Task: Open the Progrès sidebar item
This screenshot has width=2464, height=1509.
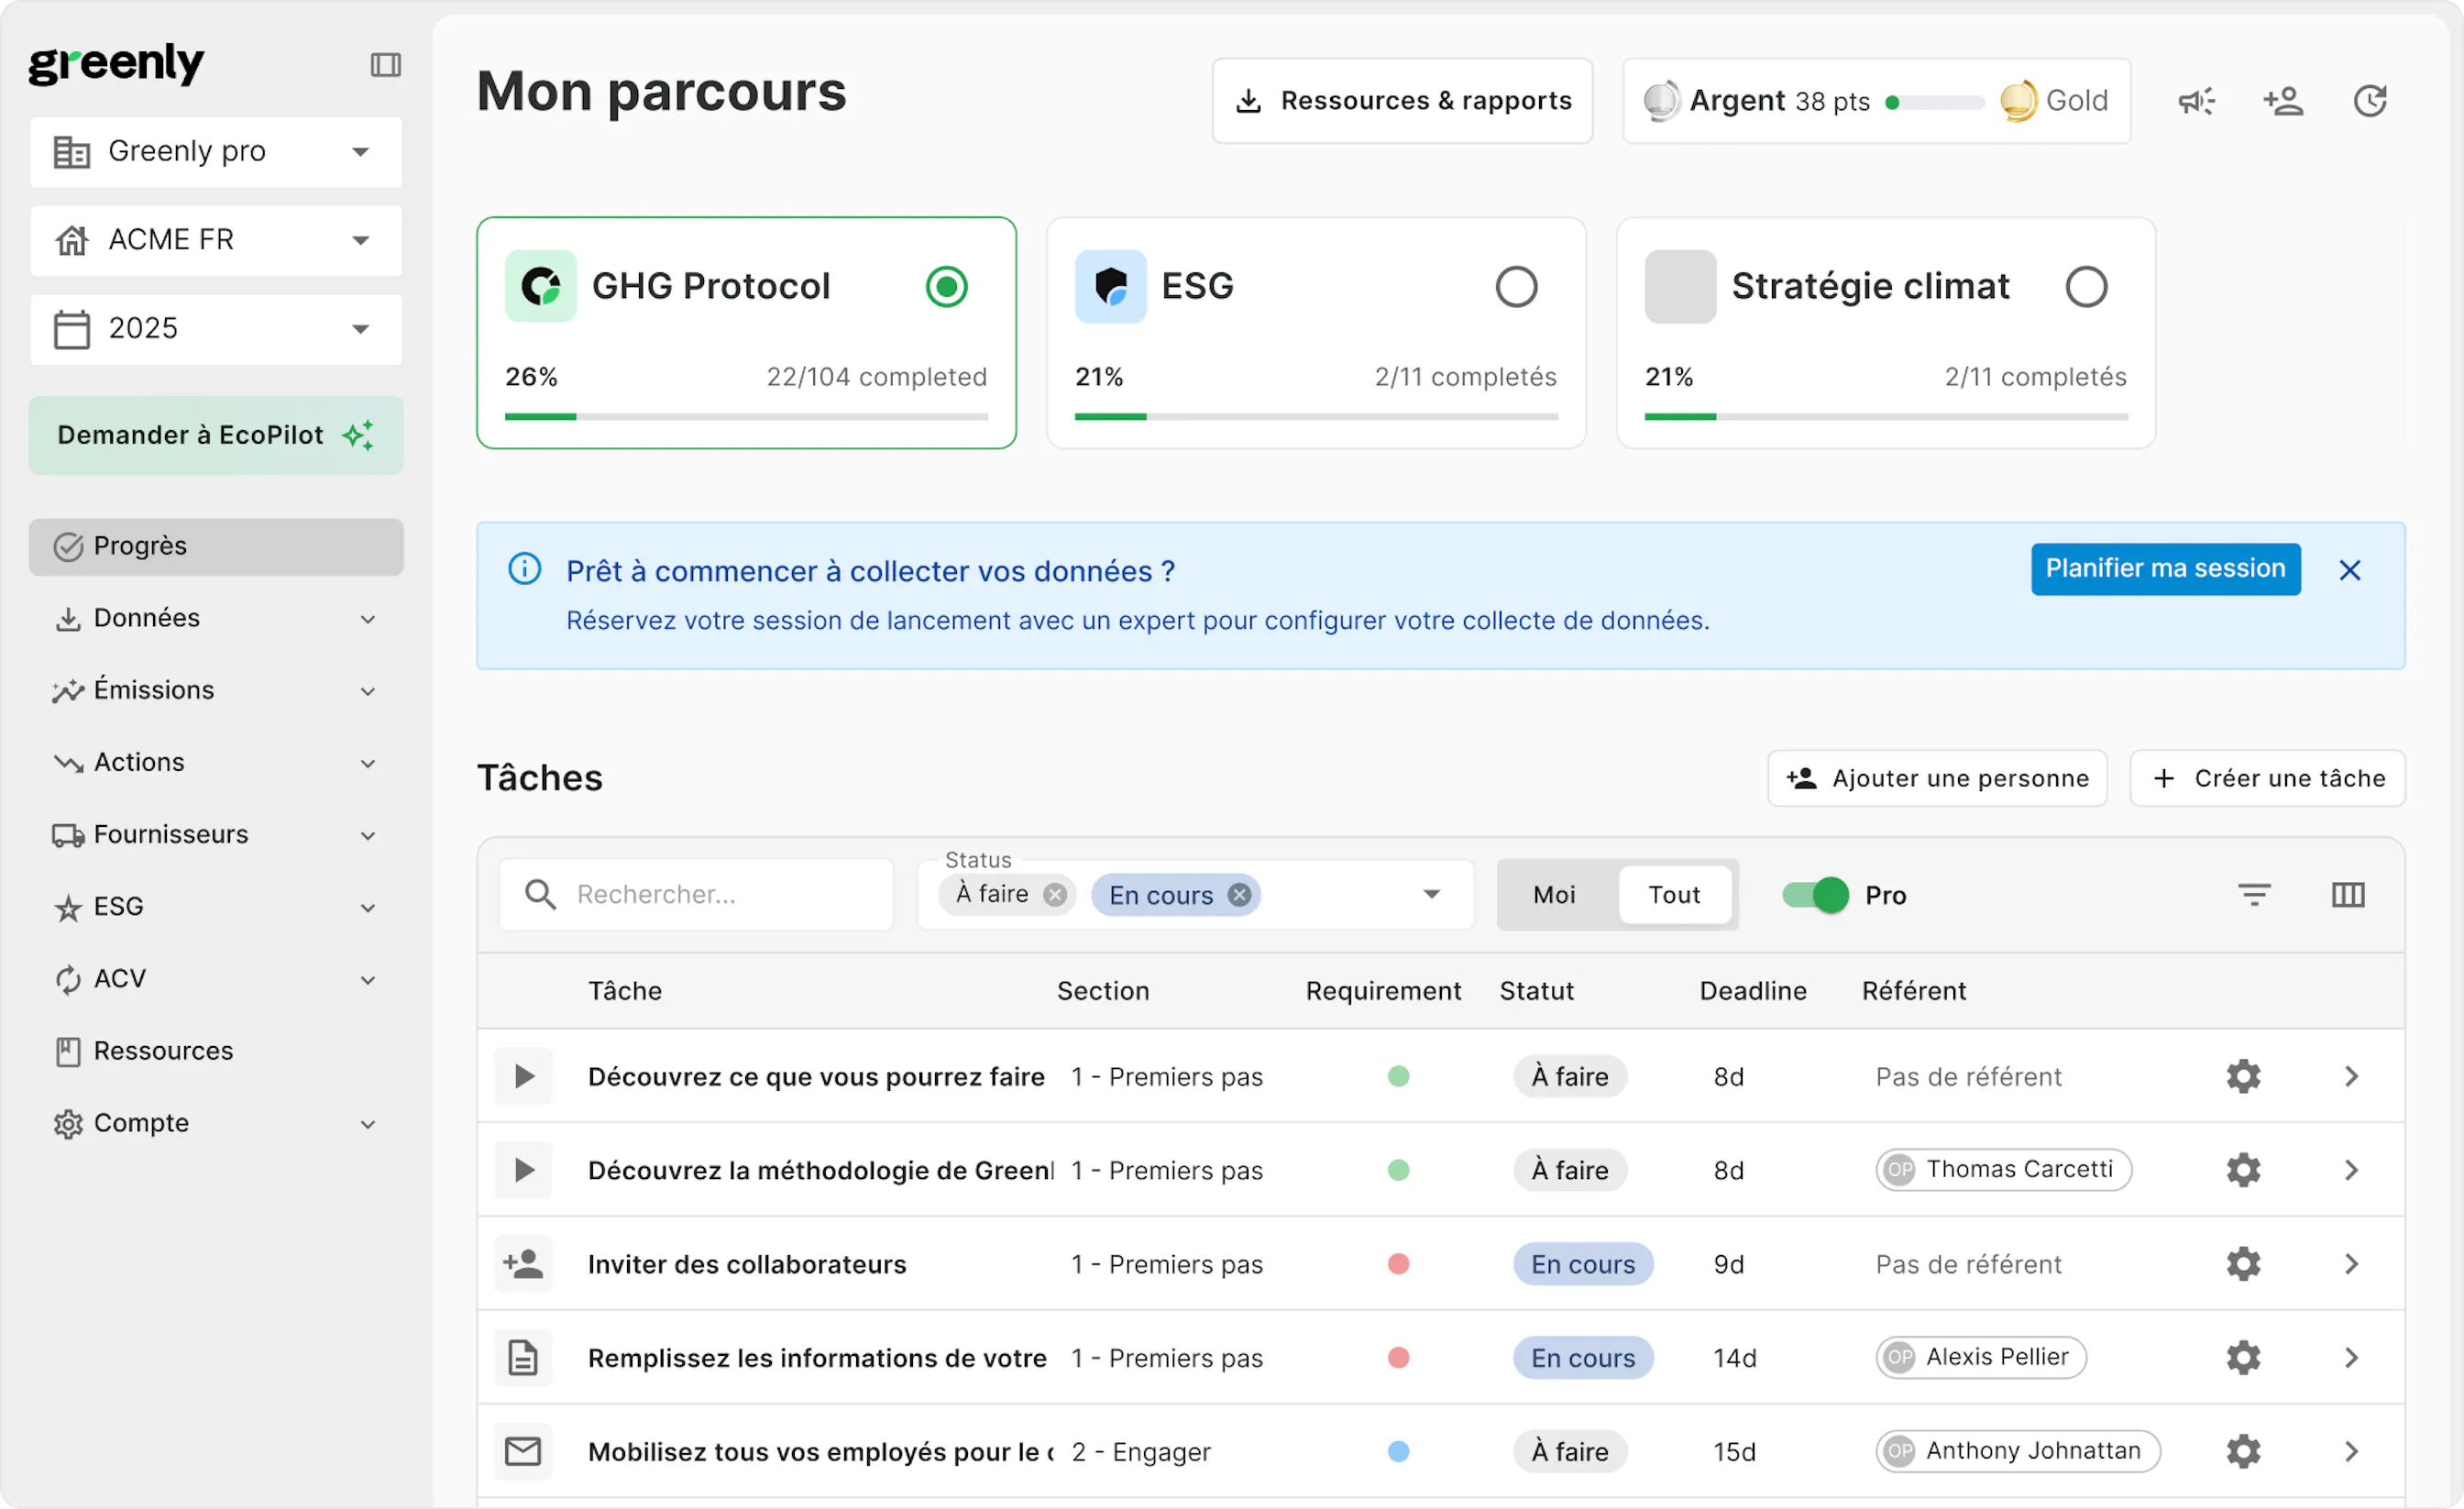Action: click(216, 546)
